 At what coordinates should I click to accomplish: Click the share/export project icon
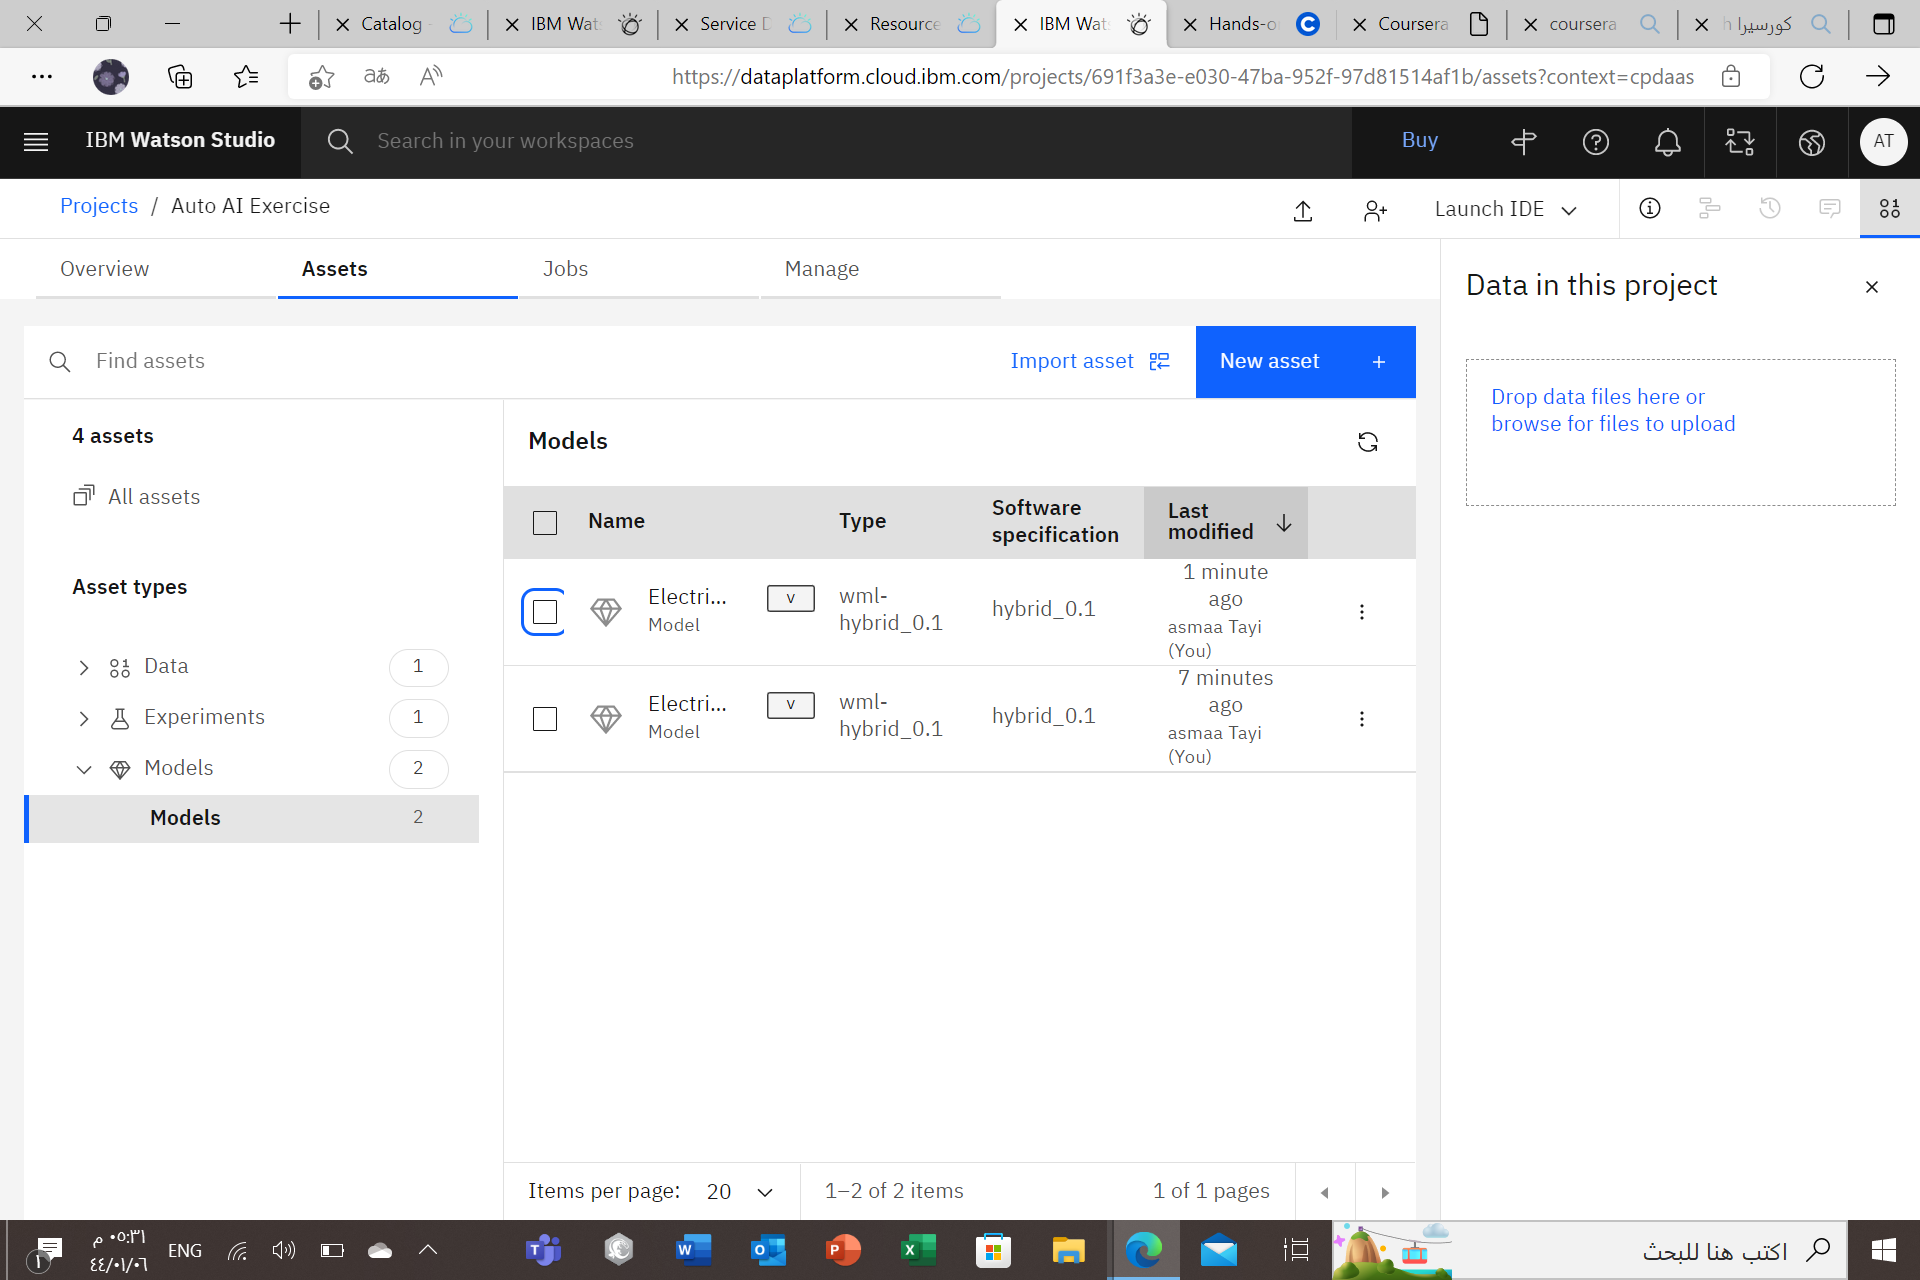pyautogui.click(x=1303, y=211)
